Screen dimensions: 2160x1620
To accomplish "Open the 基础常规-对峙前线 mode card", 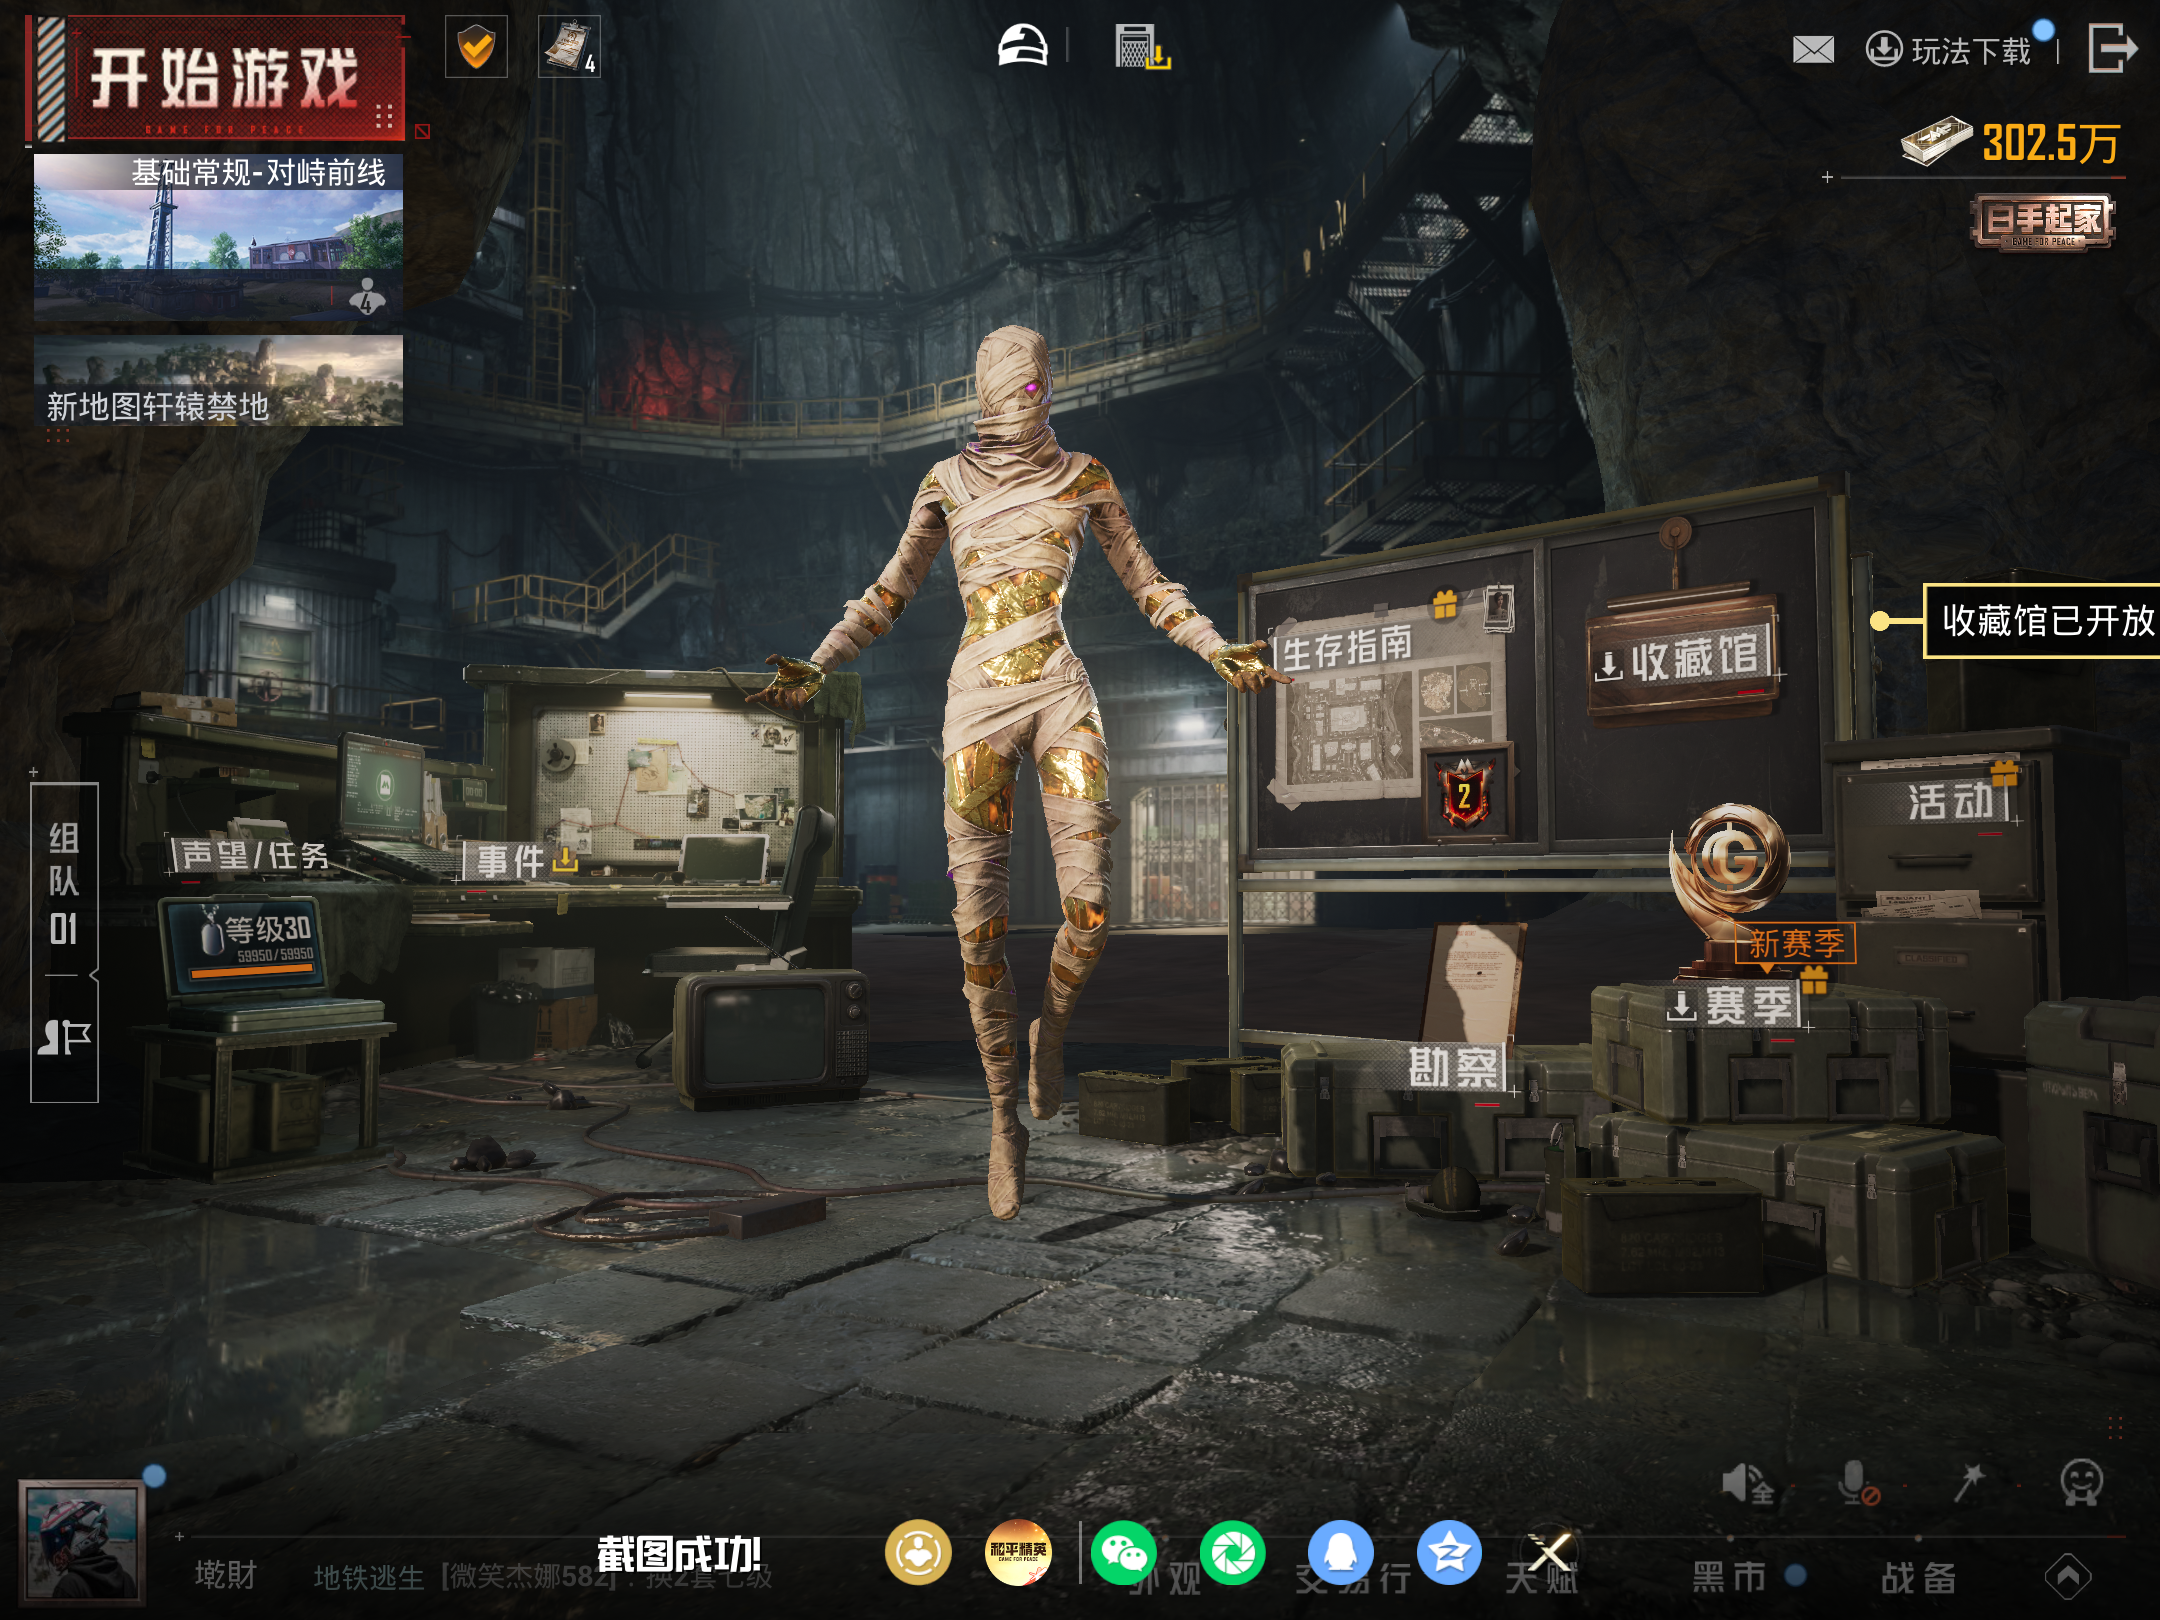I will pyautogui.click(x=218, y=237).
